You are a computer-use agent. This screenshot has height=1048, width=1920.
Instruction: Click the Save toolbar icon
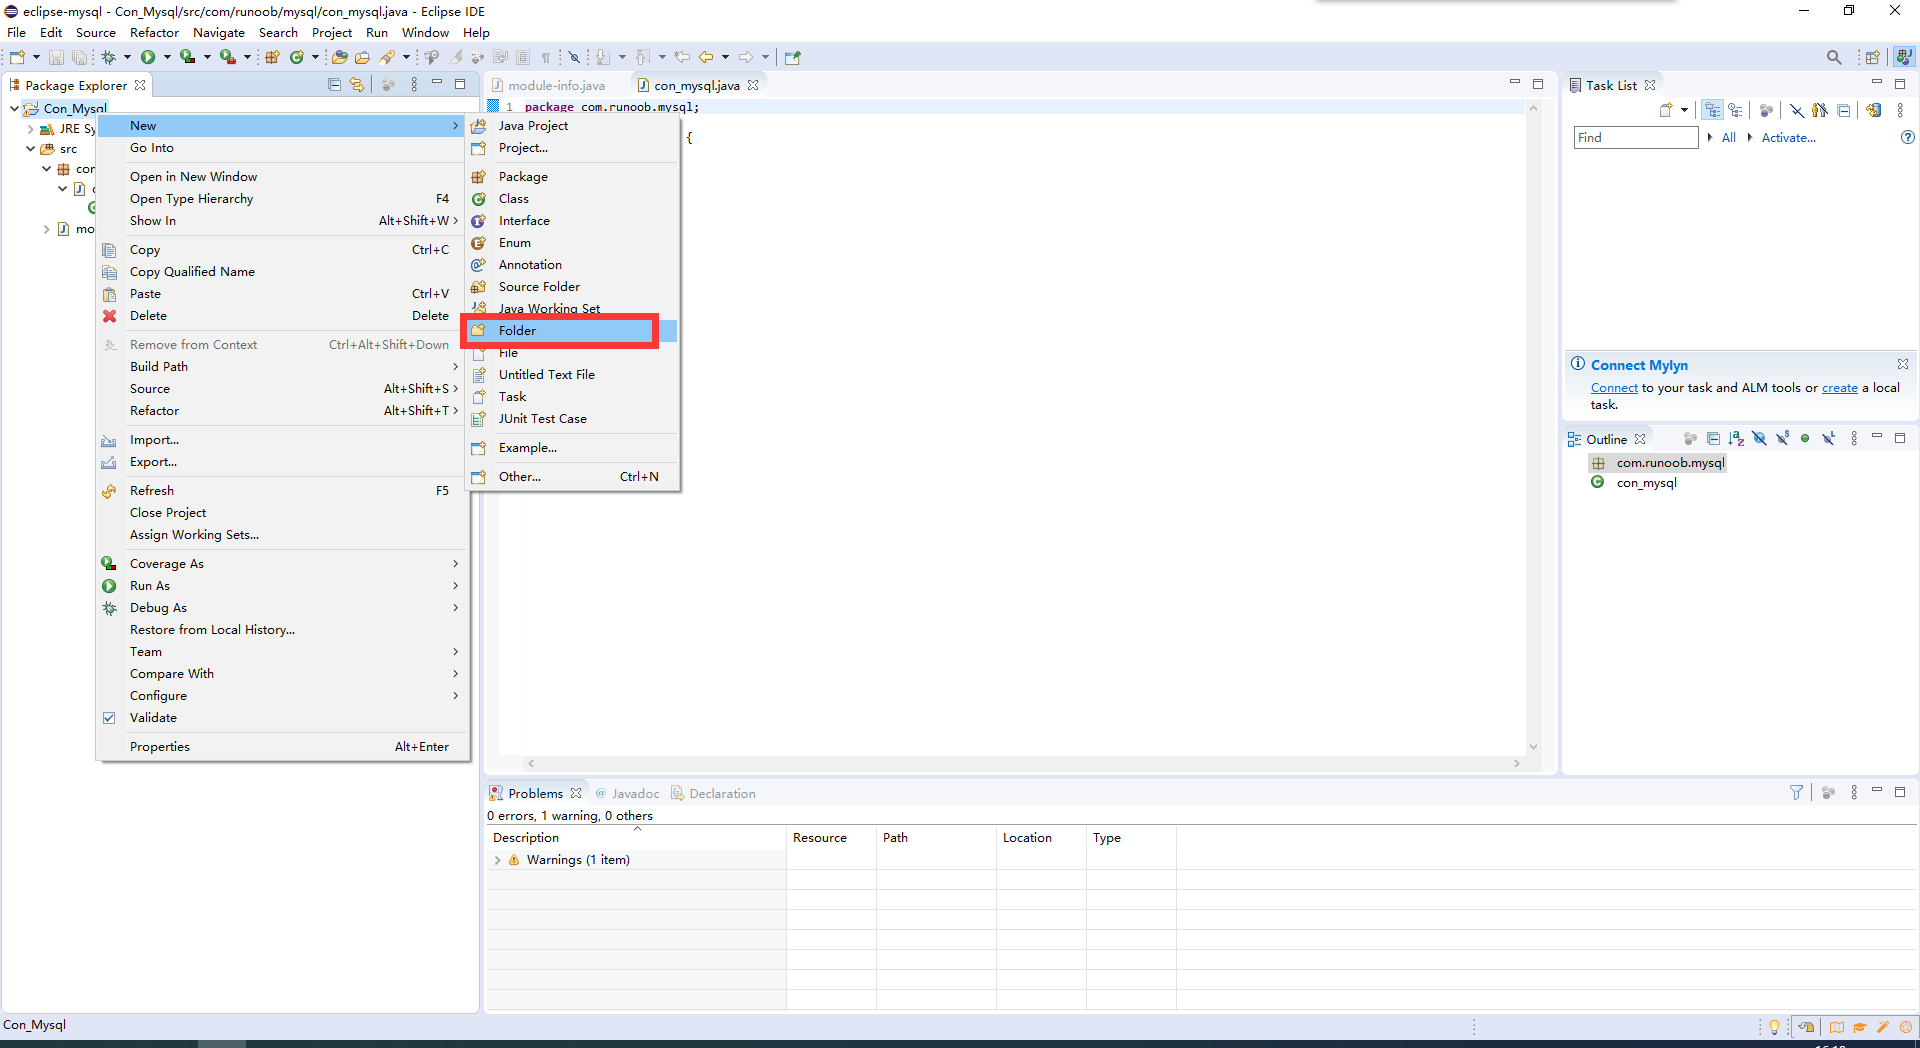click(56, 58)
